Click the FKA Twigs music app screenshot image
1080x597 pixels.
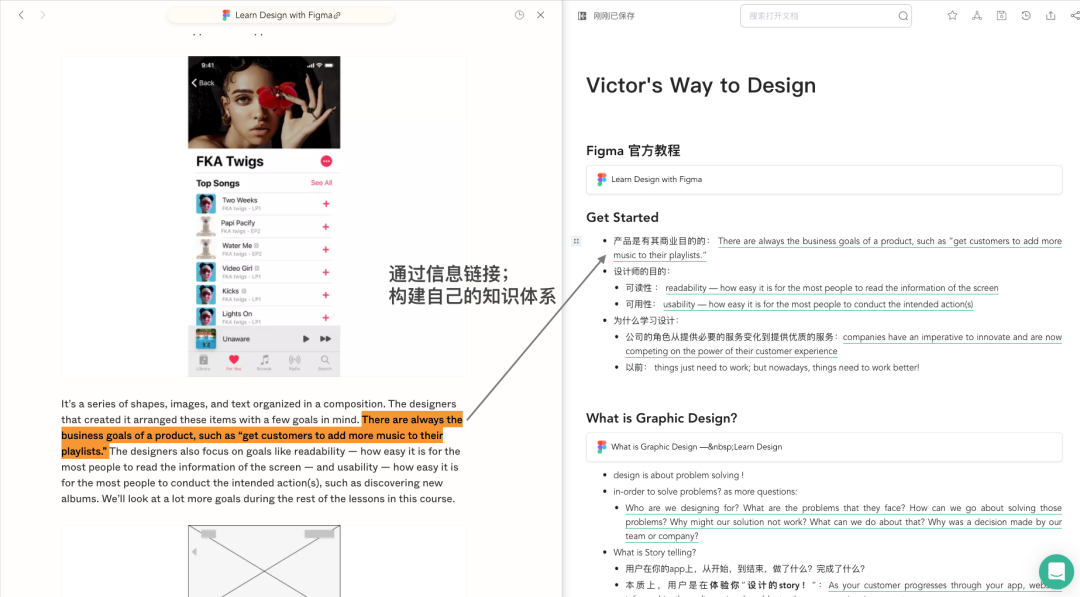(x=264, y=216)
